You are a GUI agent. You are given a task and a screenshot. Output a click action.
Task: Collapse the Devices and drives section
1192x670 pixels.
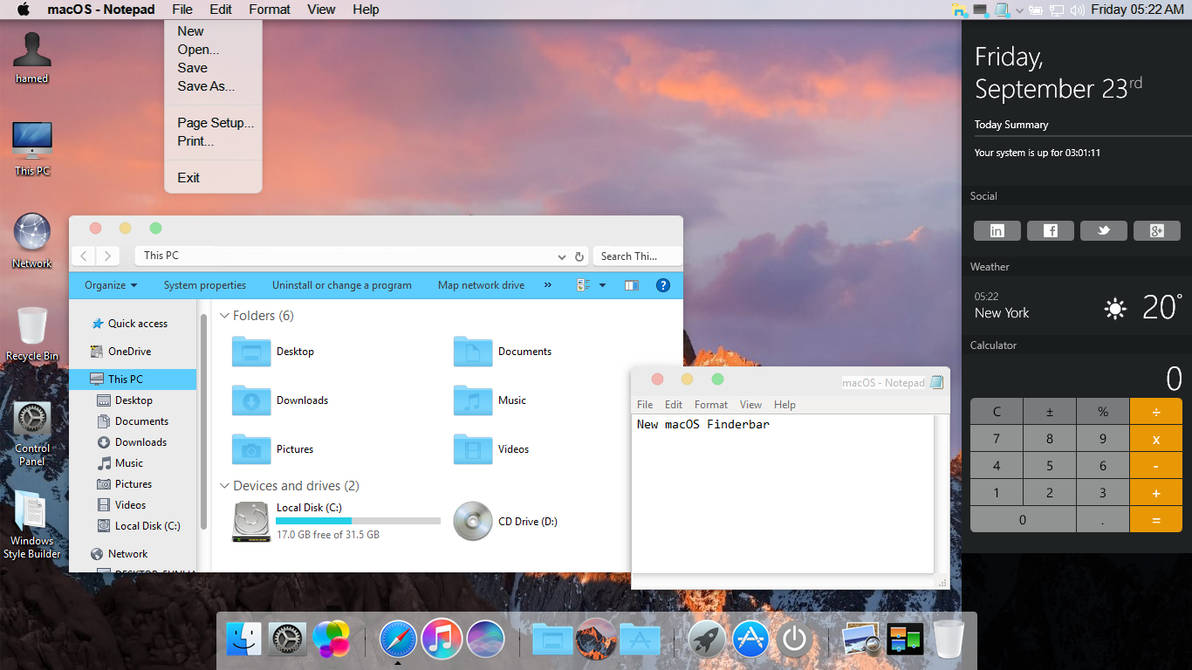click(x=224, y=485)
